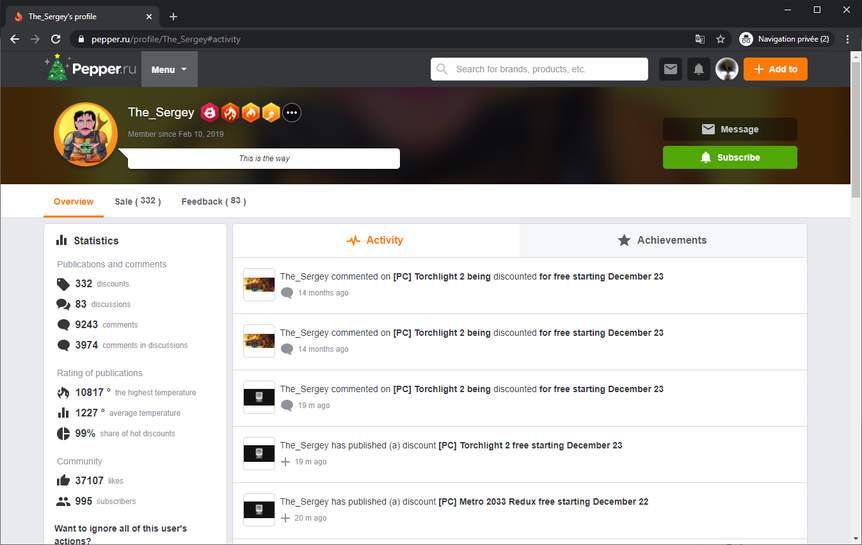The height and width of the screenshot is (545, 862).
Task: Click the 332 discounts tag icon
Action: [x=63, y=284]
